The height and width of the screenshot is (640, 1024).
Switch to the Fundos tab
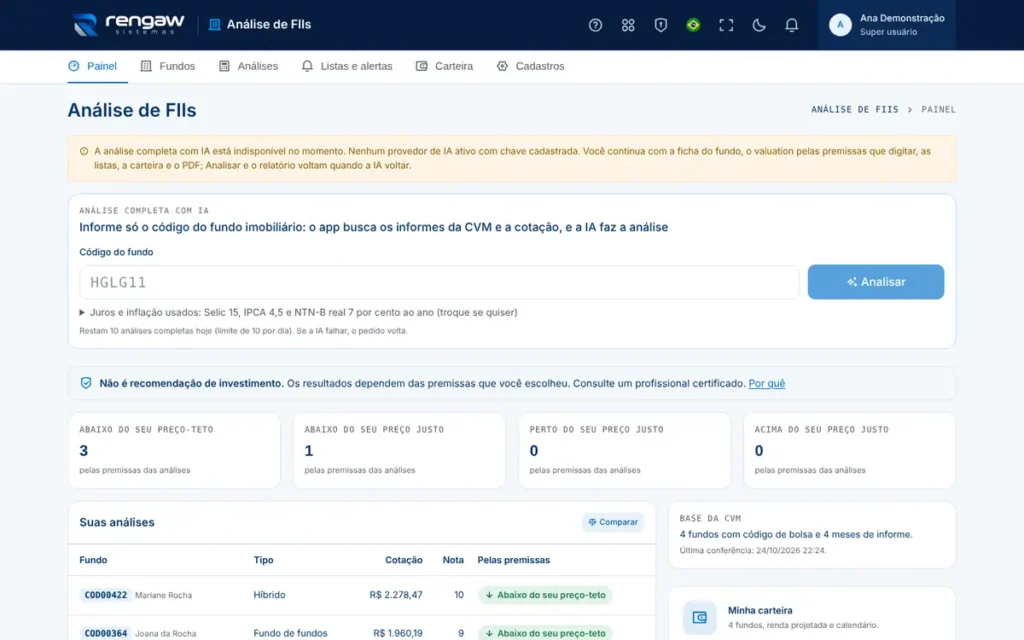(168, 66)
